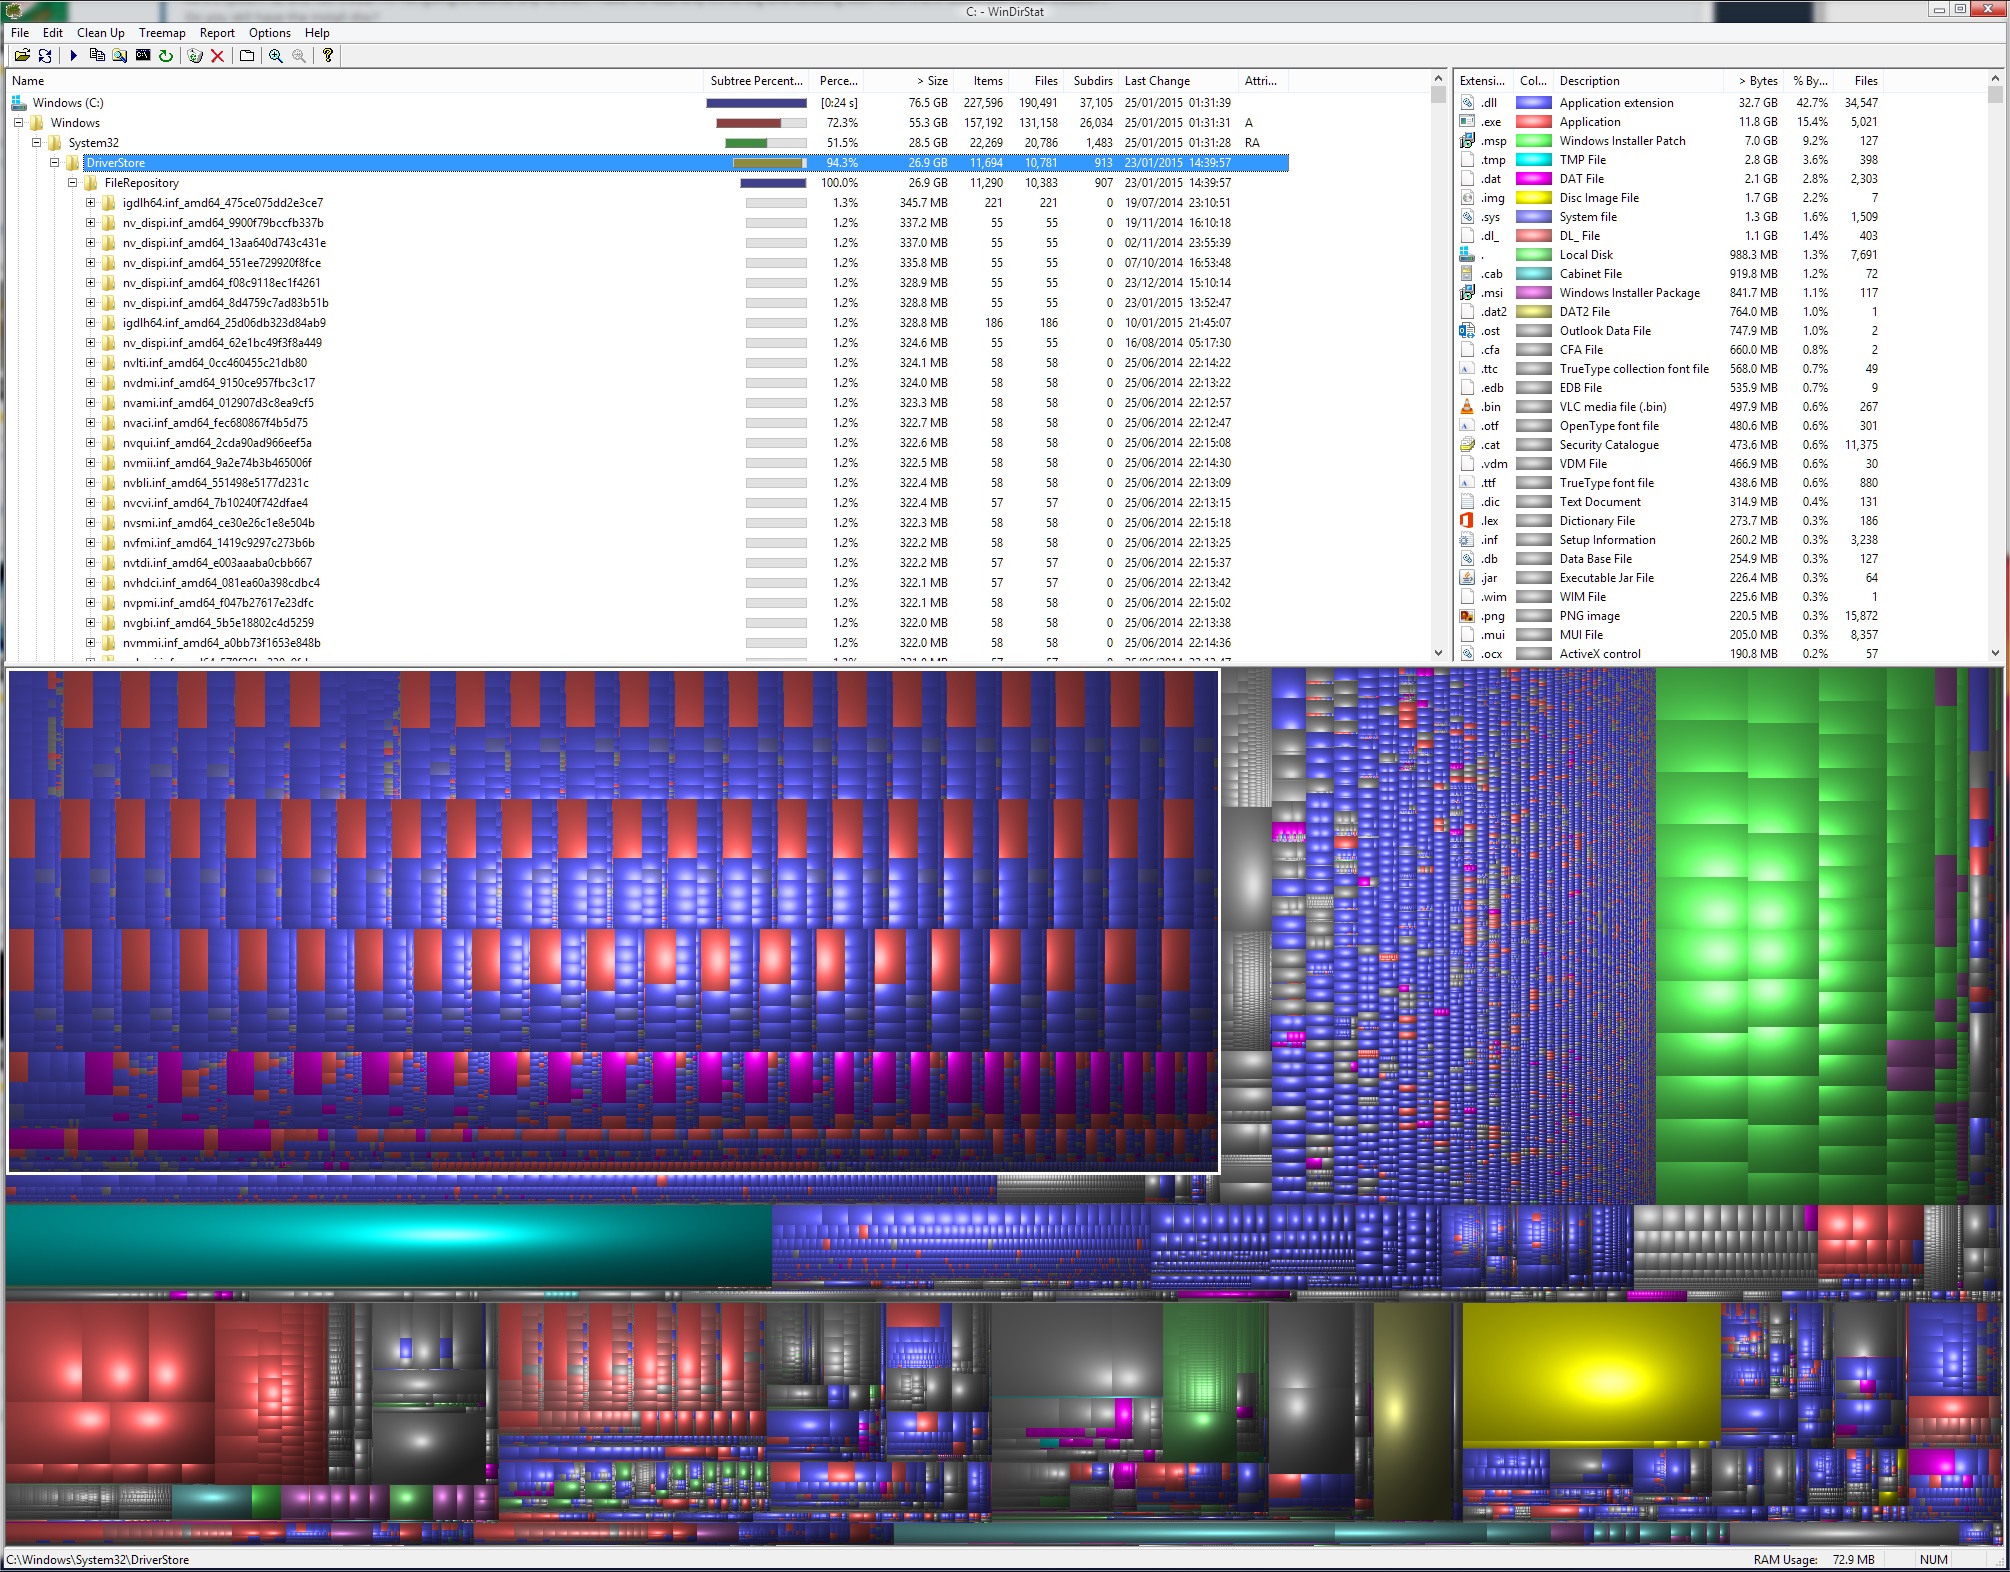The image size is (2010, 1572).
Task: Open the Treemap menu
Action: pos(162,33)
